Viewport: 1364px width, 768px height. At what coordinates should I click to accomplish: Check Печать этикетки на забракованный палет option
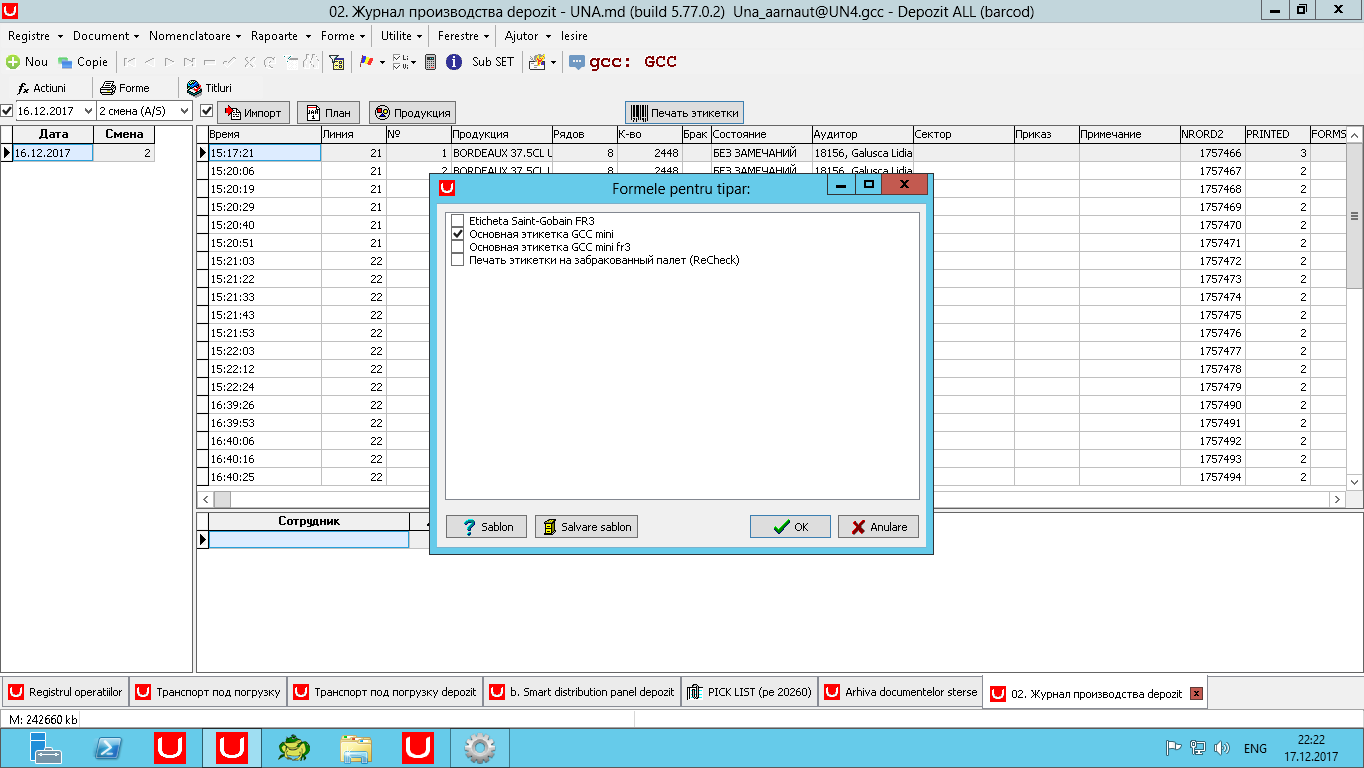[458, 260]
